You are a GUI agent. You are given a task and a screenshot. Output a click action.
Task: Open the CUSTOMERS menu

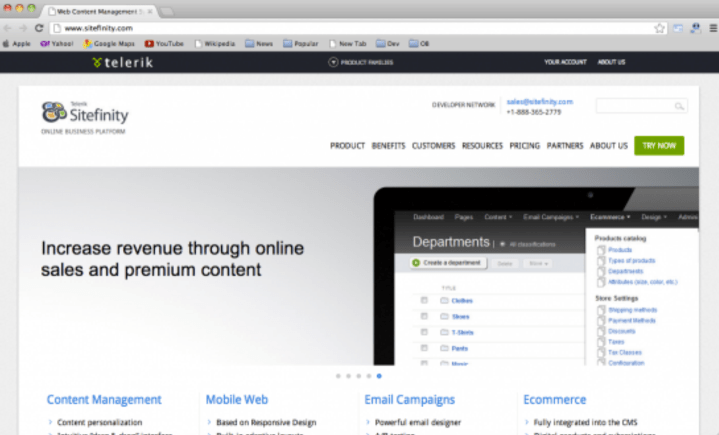[x=433, y=146]
